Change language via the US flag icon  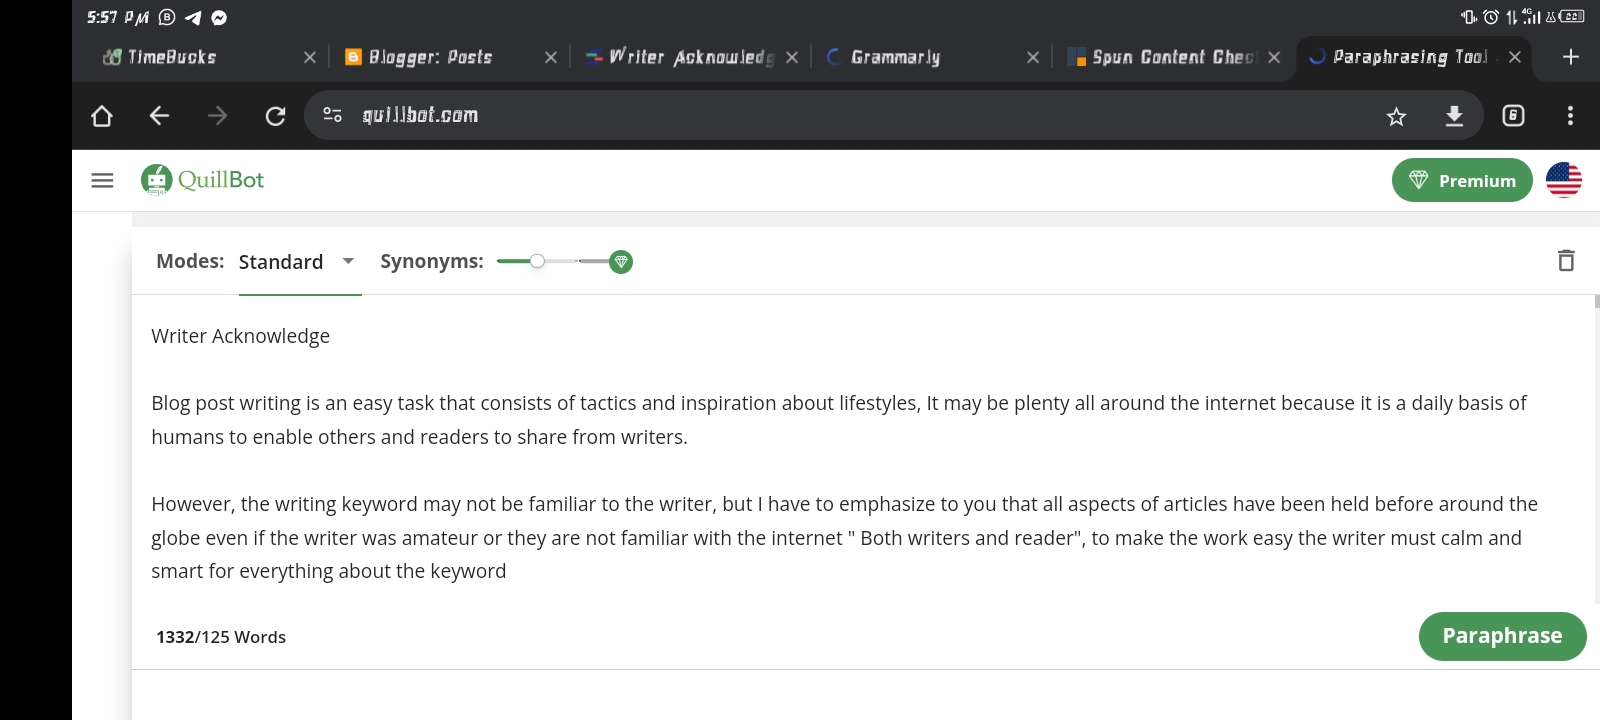coord(1563,180)
